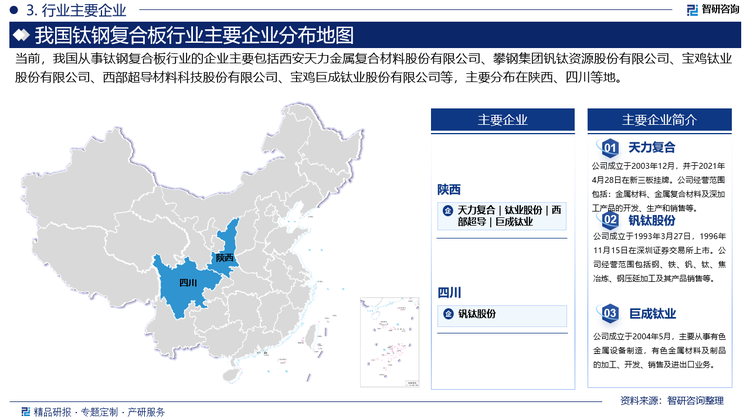Viewport: 750px width, 419px height.
Task: Click the blue bullet before 3. 行业主要企业
Action: (13, 10)
